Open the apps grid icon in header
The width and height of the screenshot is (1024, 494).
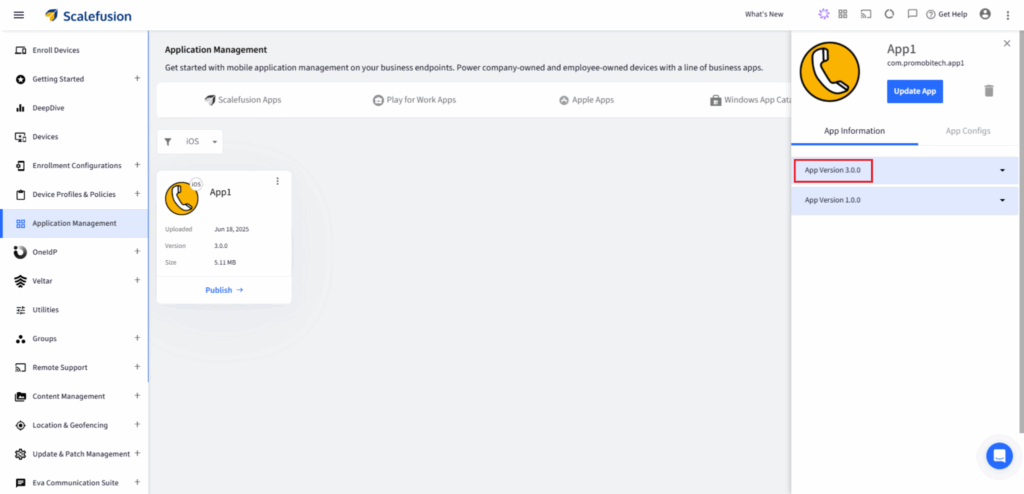pyautogui.click(x=843, y=15)
